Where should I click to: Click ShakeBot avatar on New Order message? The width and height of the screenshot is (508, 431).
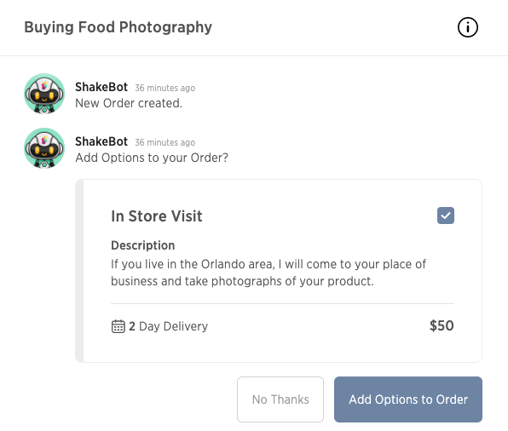pos(44,94)
